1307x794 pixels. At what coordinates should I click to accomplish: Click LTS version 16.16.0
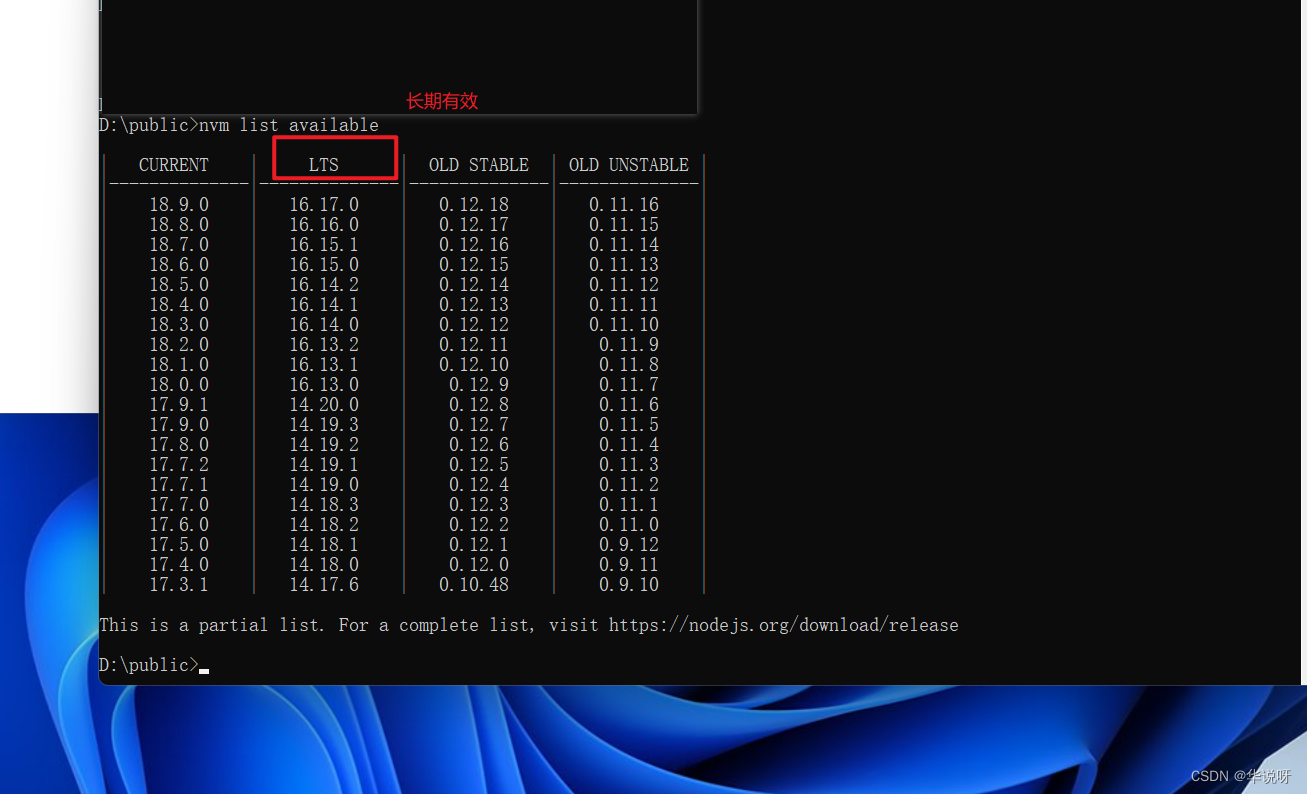pyautogui.click(x=324, y=225)
